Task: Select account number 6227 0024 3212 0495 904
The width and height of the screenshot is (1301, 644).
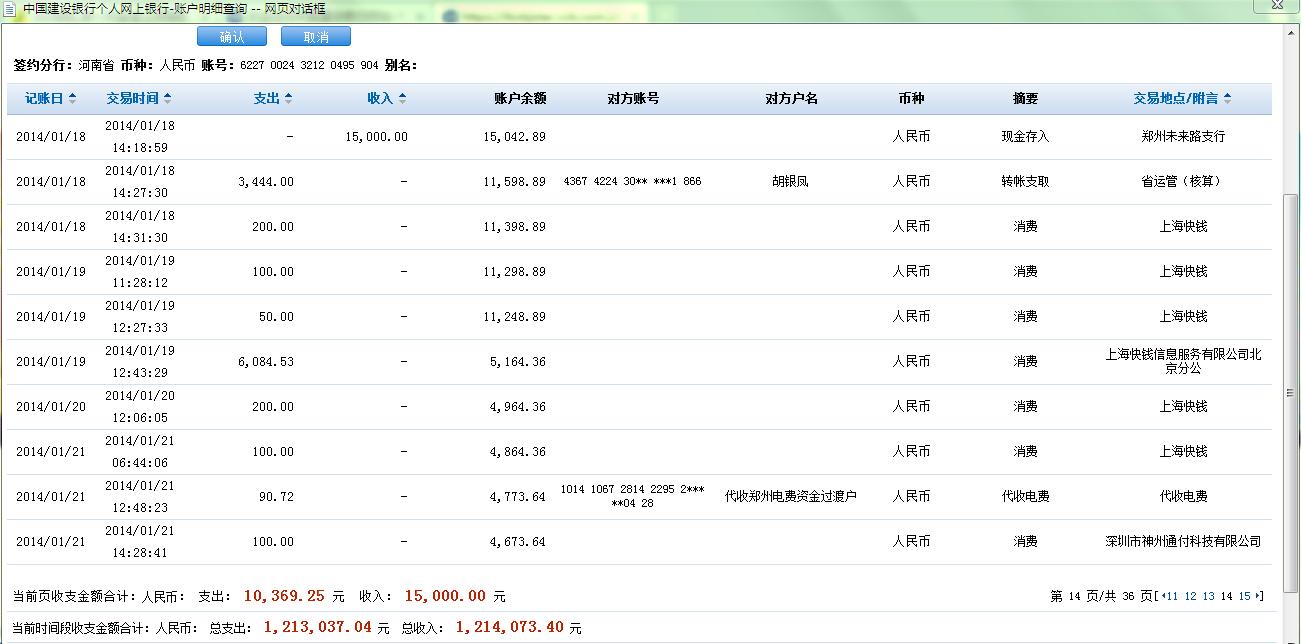Action: click(309, 66)
